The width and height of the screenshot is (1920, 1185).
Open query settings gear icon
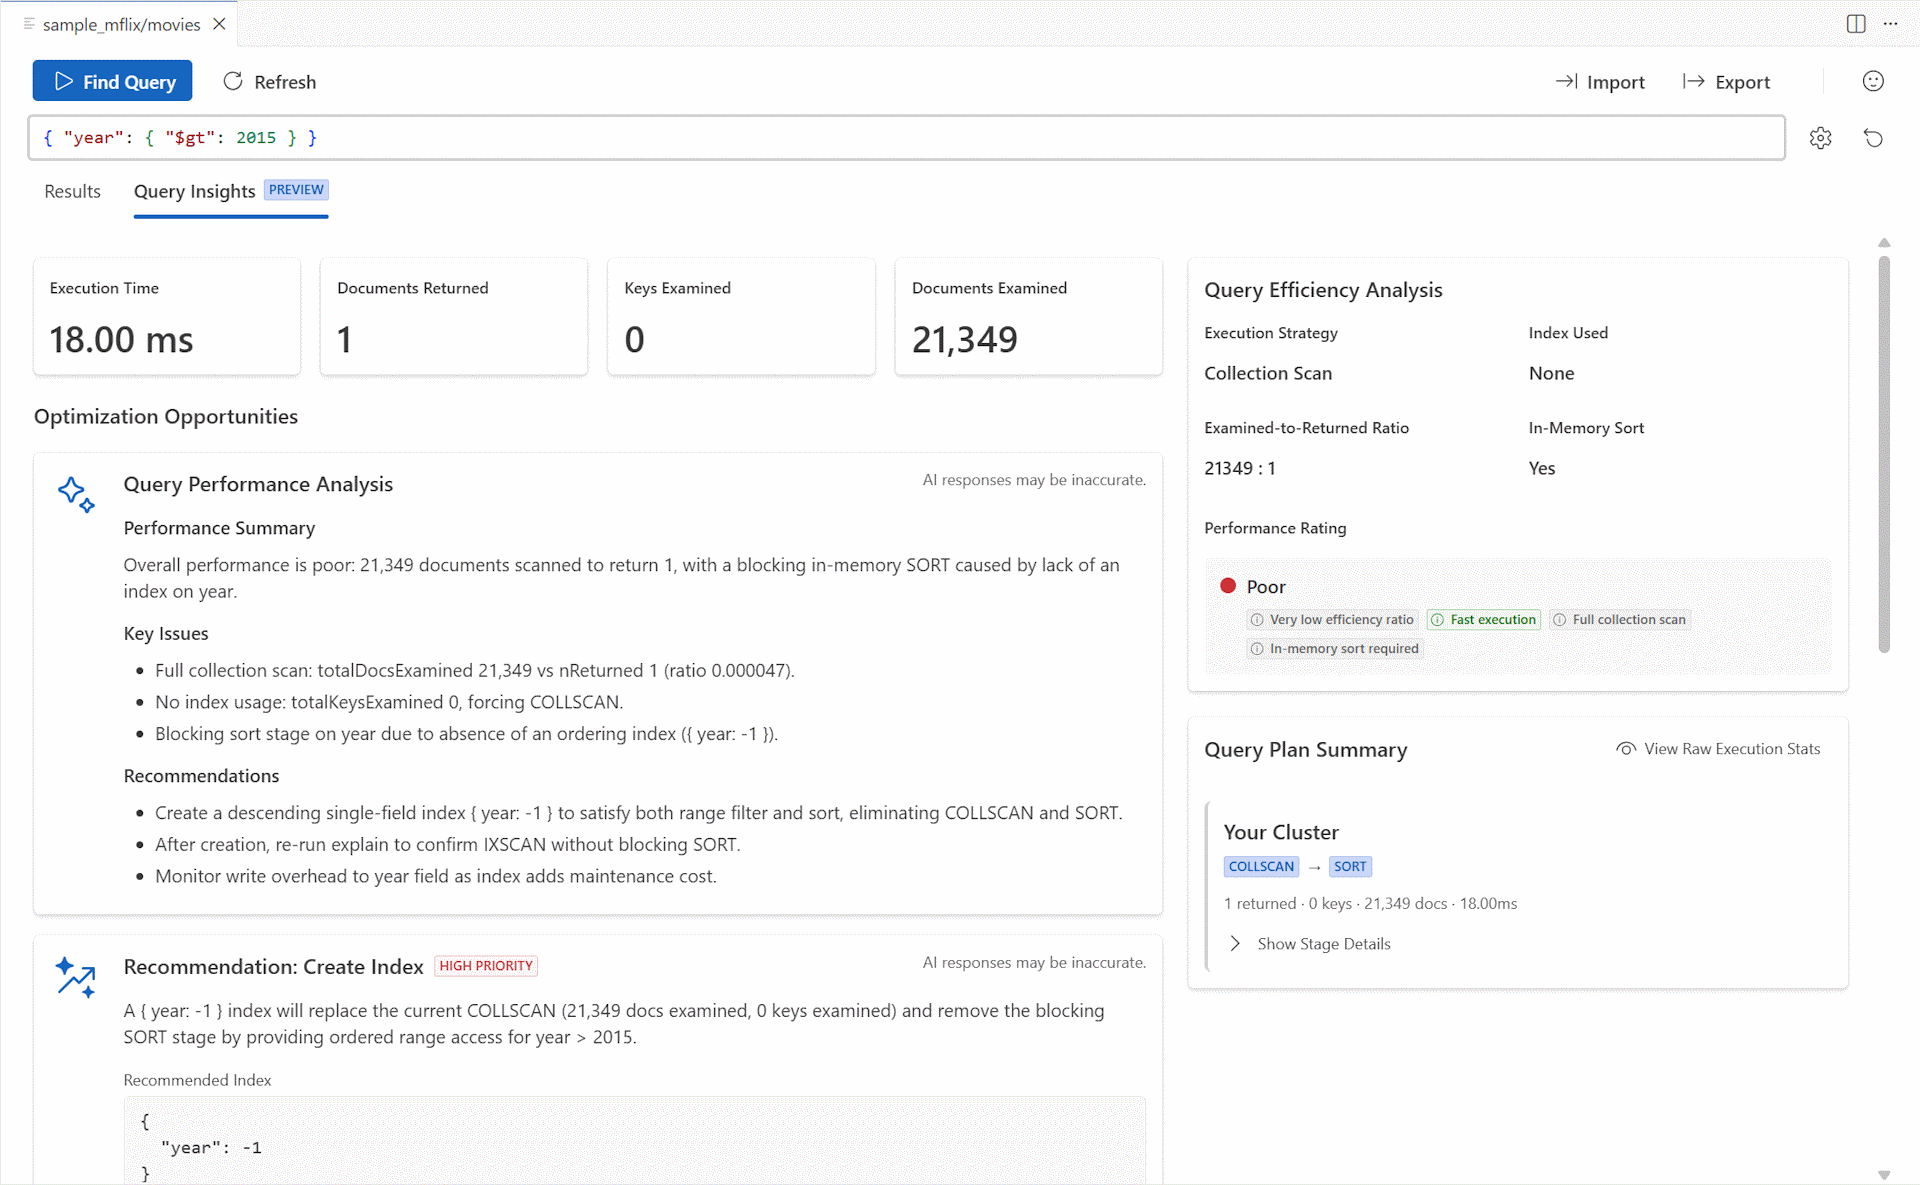point(1820,138)
